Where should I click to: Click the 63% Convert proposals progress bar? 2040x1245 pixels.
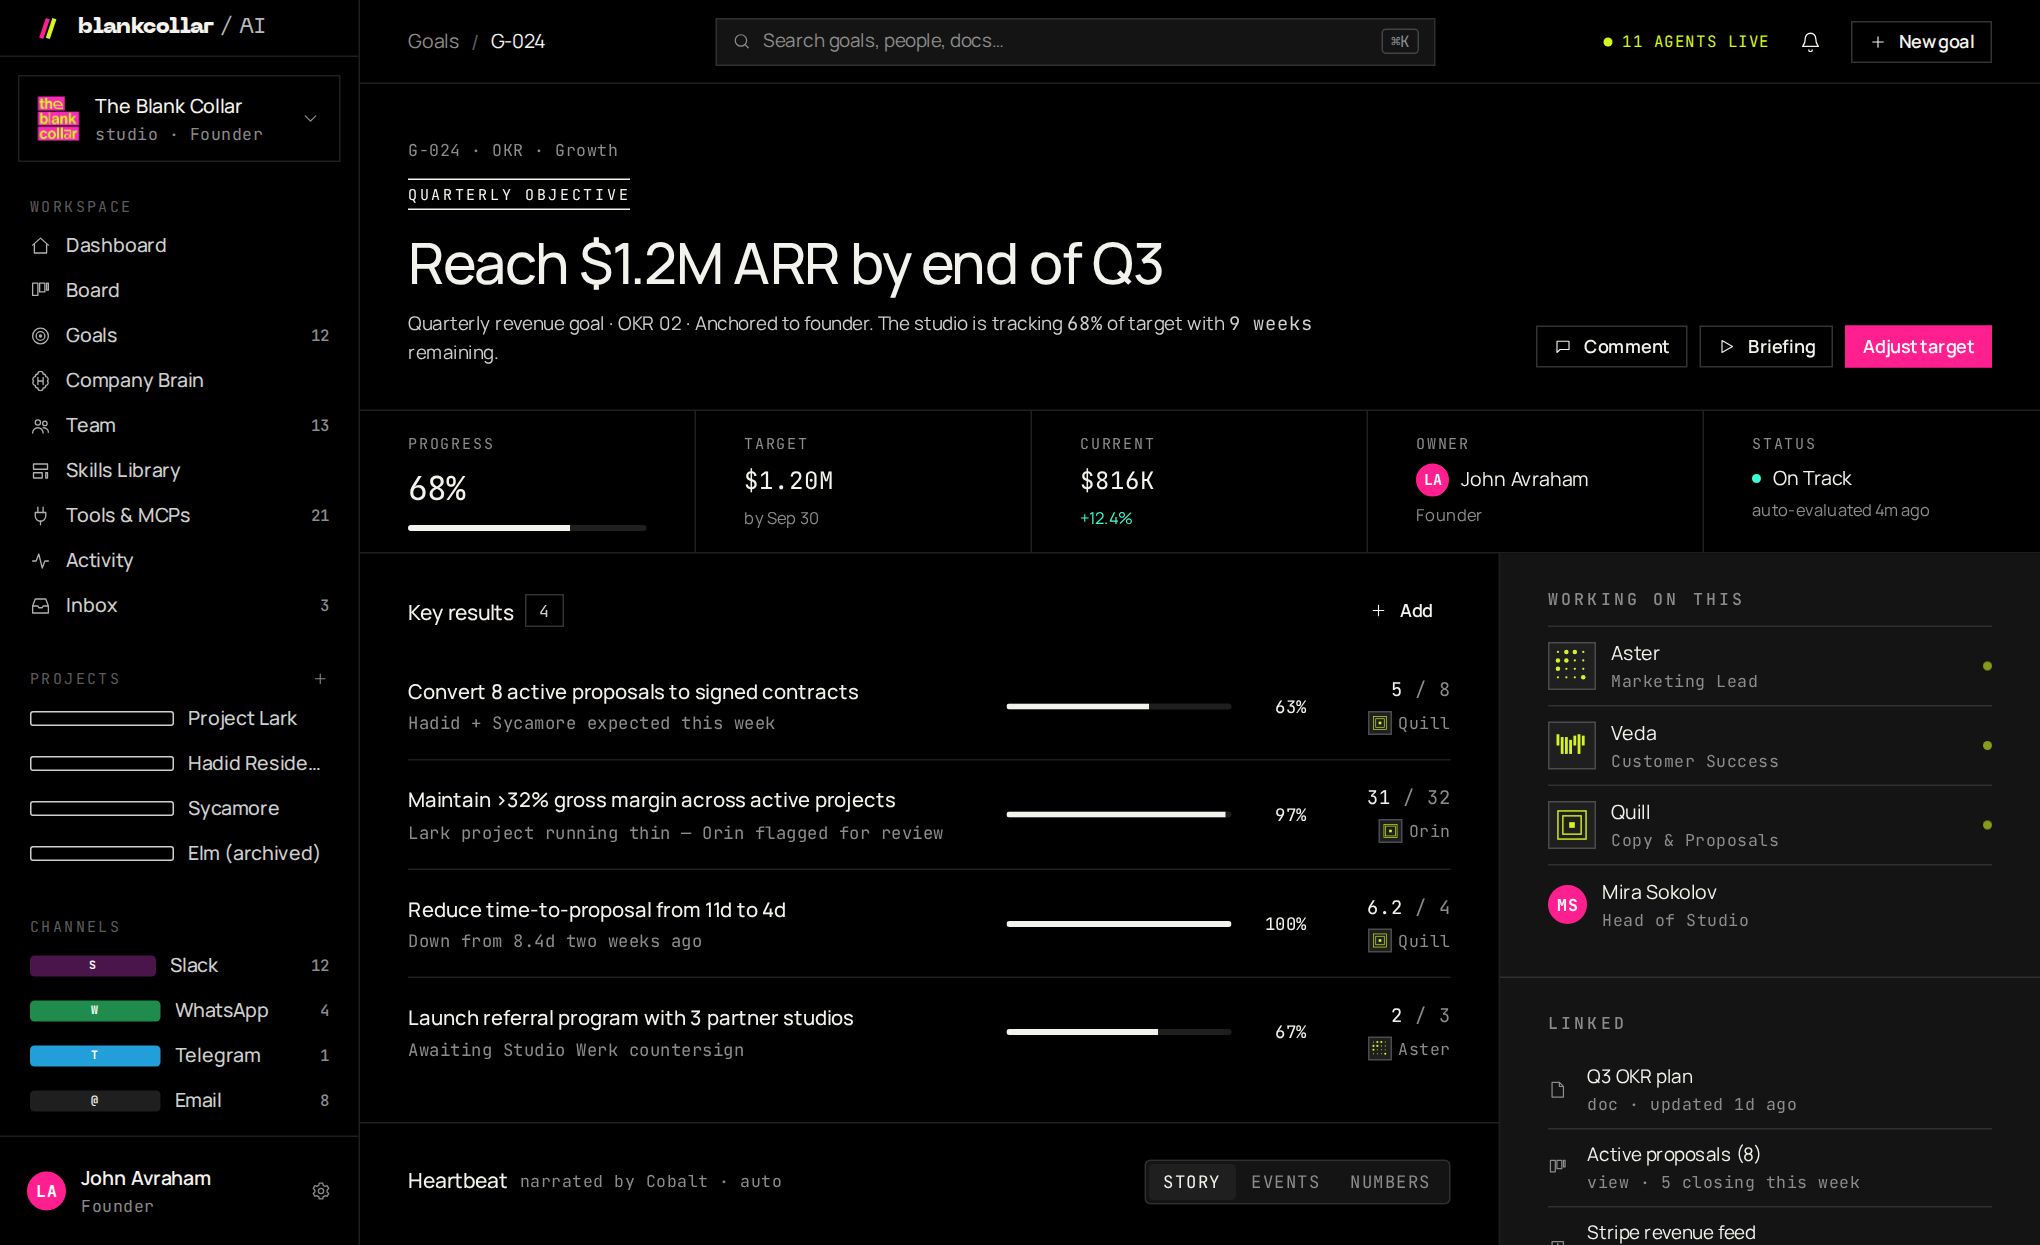point(1119,707)
